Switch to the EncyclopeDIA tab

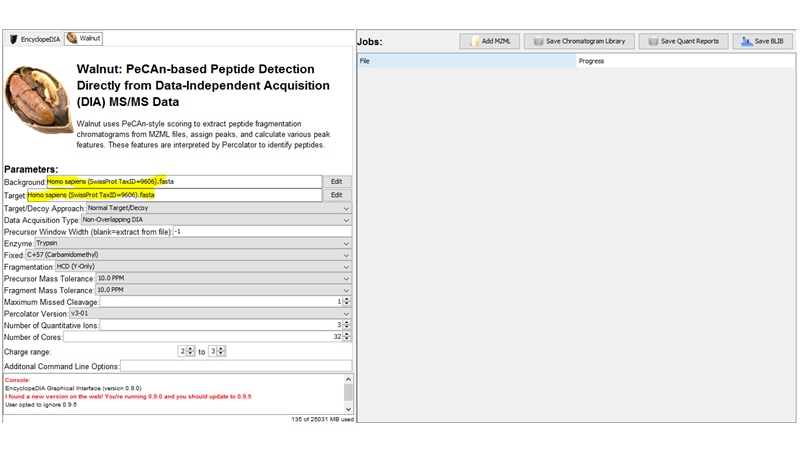pyautogui.click(x=34, y=39)
